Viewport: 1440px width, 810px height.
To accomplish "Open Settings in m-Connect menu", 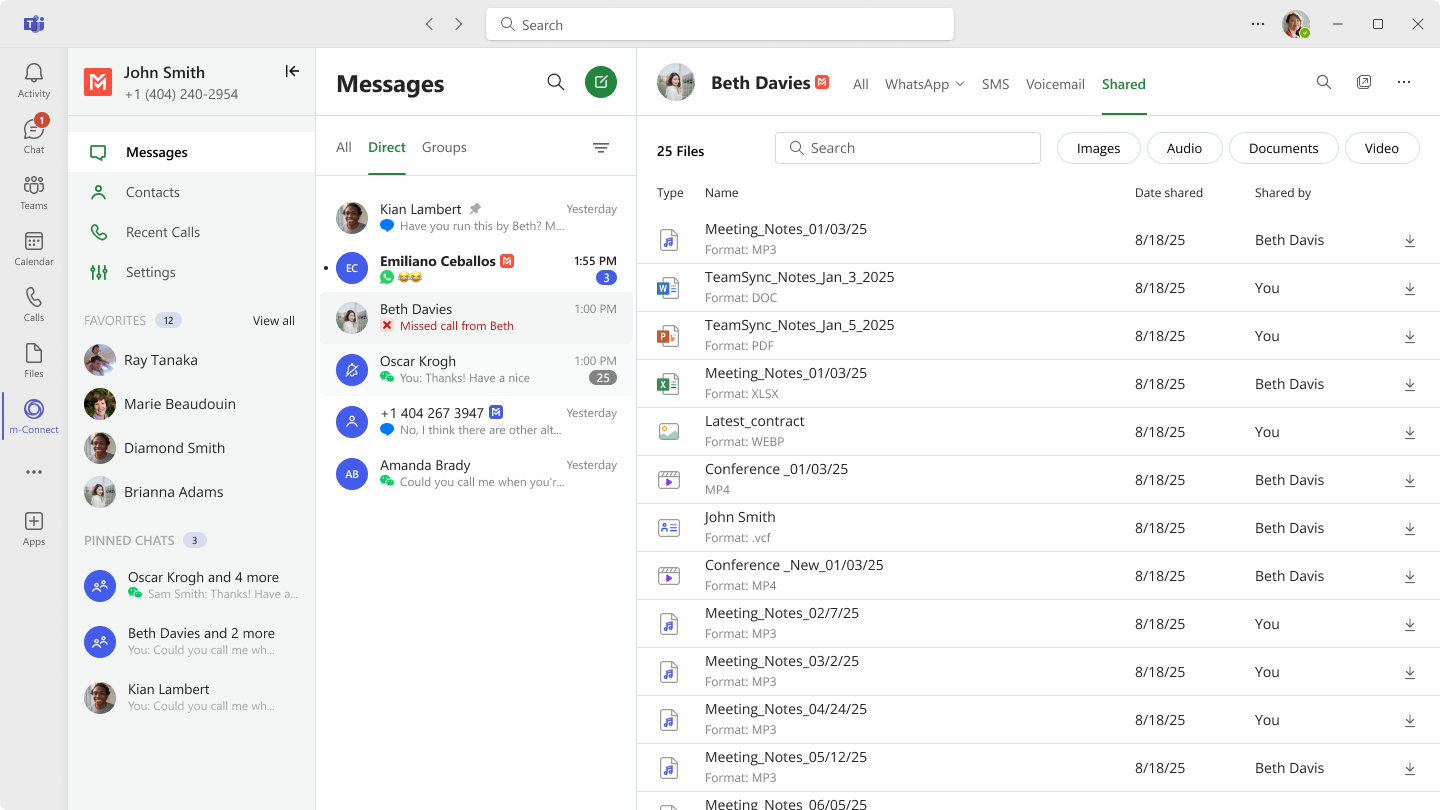I will click(192, 272).
